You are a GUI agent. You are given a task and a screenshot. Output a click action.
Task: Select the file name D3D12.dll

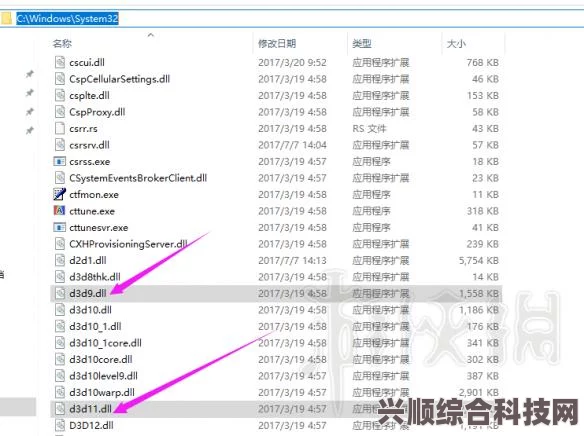pos(92,425)
